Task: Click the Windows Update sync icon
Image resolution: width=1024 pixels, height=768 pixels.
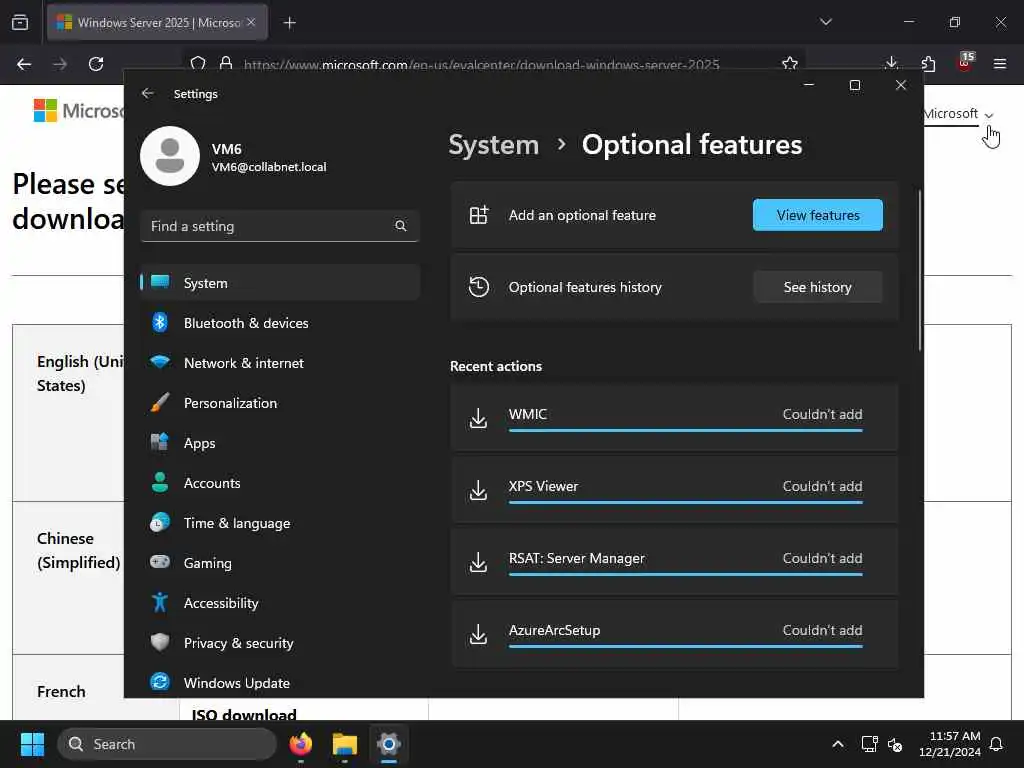Action: coord(160,682)
